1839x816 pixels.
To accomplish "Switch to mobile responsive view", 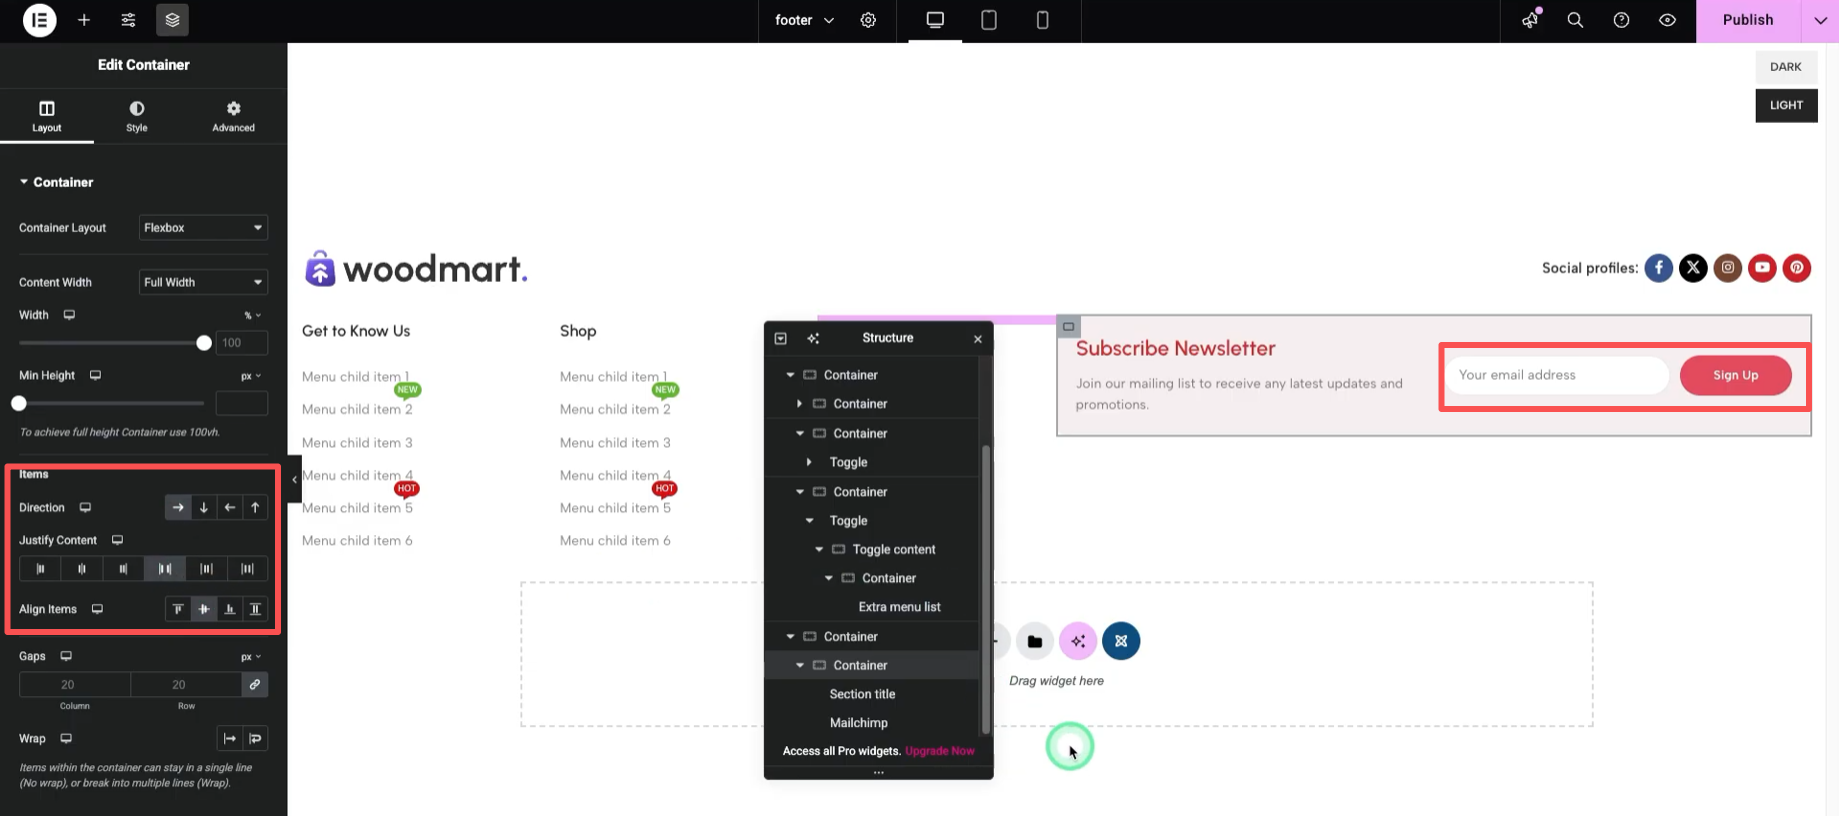I will (1042, 20).
